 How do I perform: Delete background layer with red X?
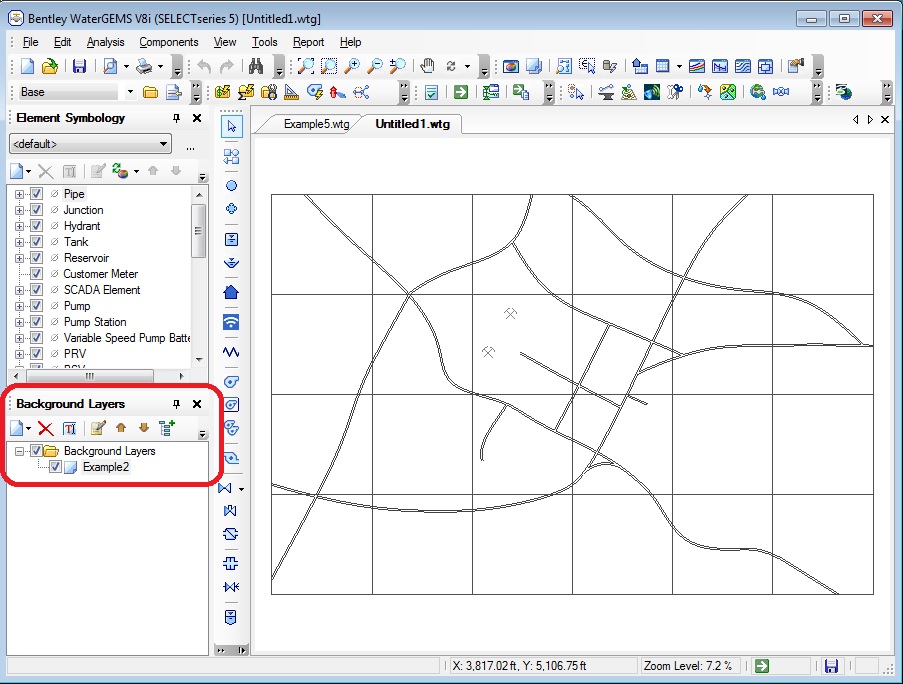[x=45, y=428]
